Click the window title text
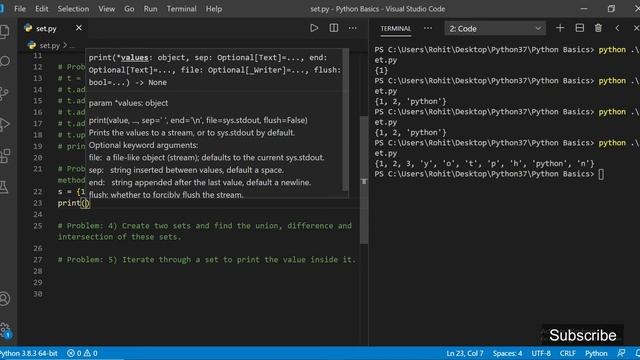Screen dimensions: 640x360 378,9
